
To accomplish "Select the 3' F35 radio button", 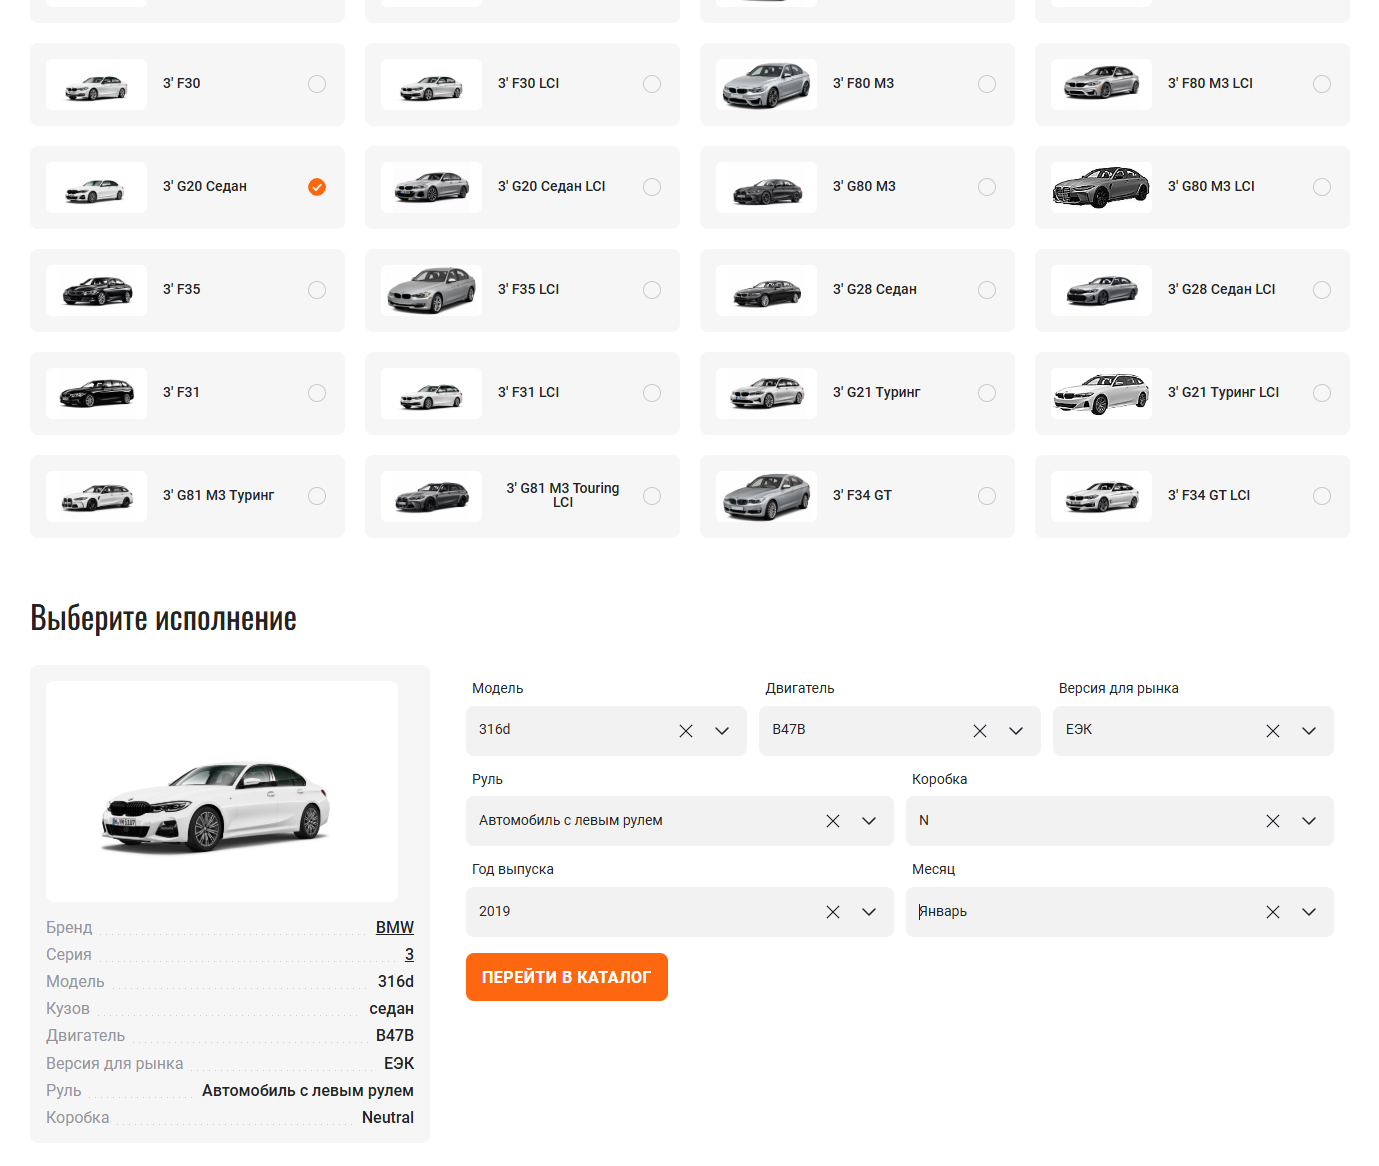I will tap(317, 290).
